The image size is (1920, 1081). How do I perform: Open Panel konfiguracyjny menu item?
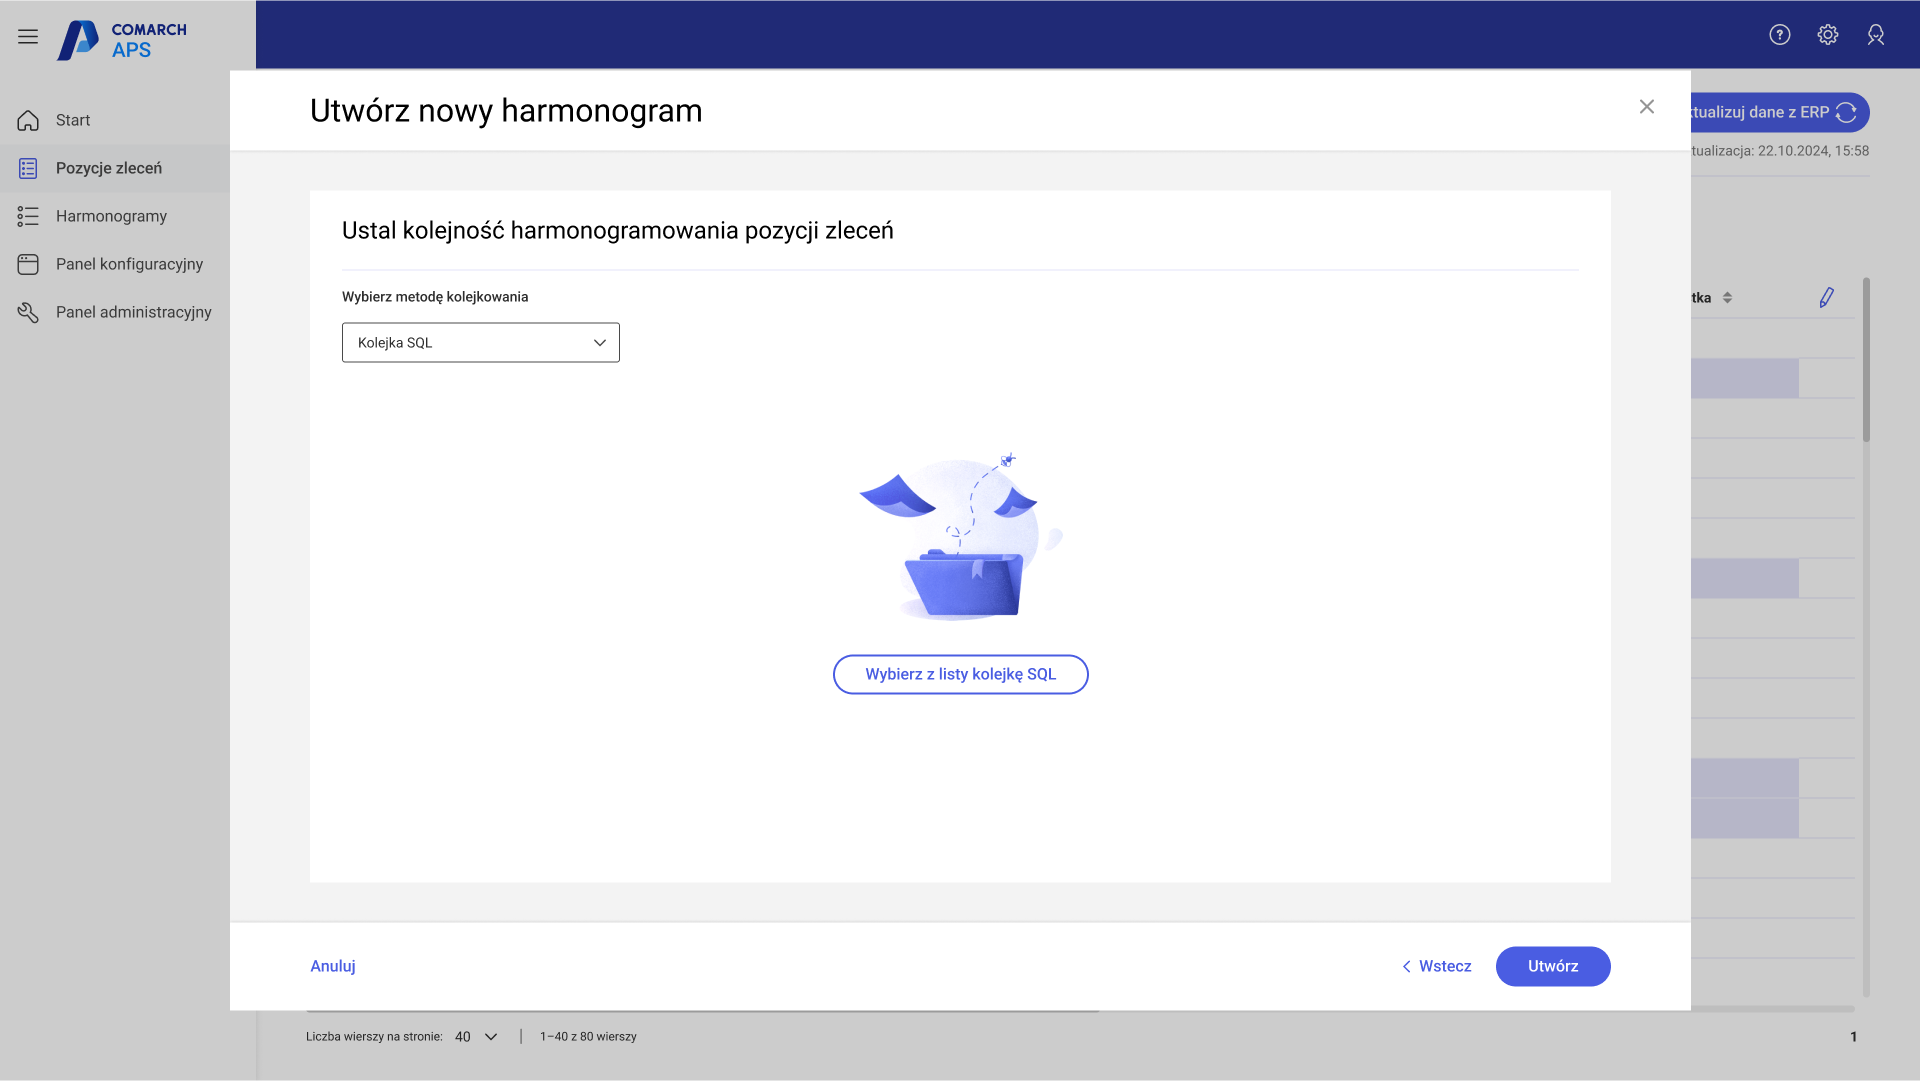pos(129,264)
